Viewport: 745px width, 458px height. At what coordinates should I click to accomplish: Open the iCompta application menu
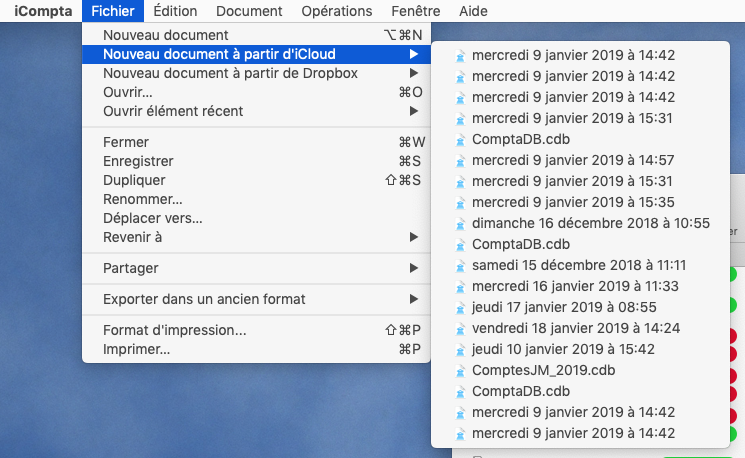43,11
